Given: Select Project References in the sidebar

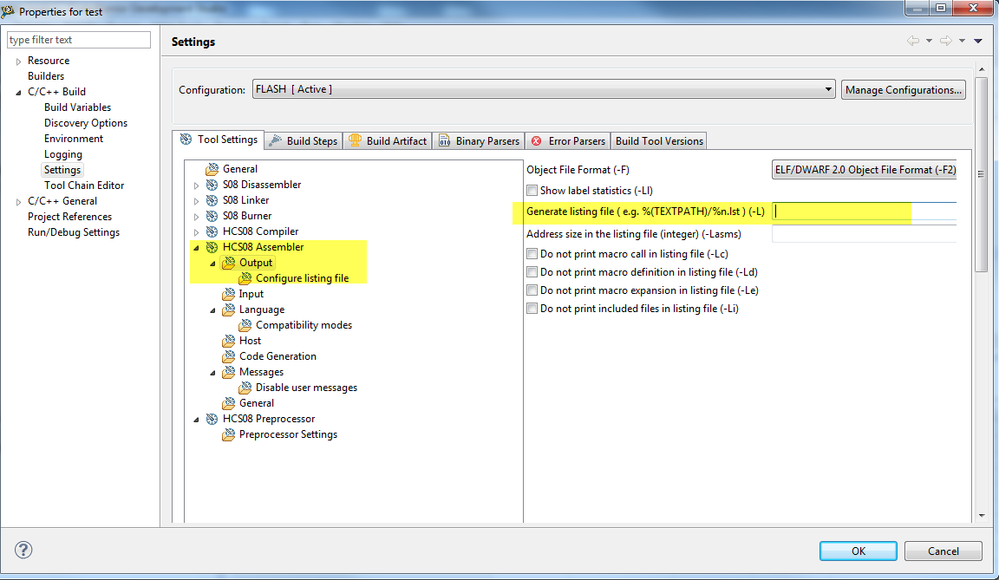Looking at the screenshot, I should [x=69, y=217].
